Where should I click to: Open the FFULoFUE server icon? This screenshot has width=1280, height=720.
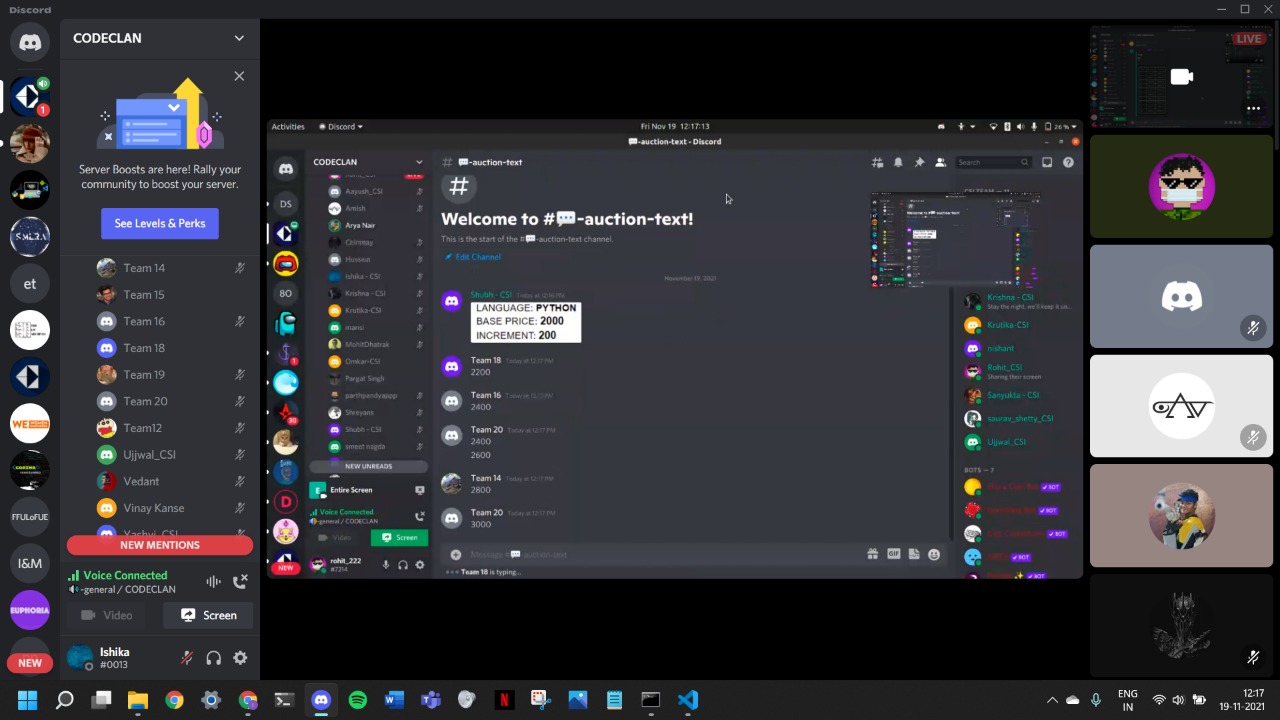[x=30, y=517]
